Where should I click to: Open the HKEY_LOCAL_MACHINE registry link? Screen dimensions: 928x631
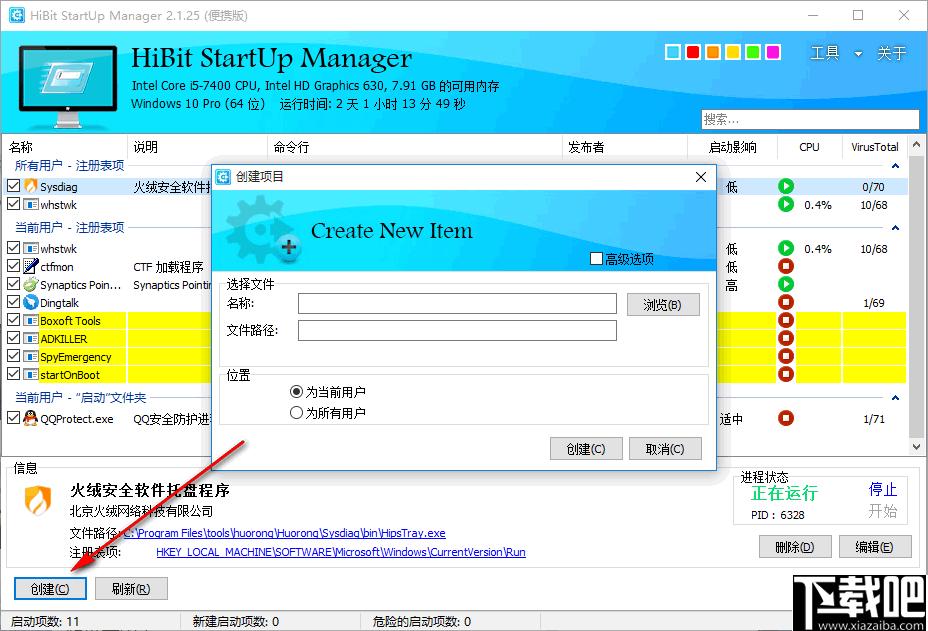click(x=341, y=552)
